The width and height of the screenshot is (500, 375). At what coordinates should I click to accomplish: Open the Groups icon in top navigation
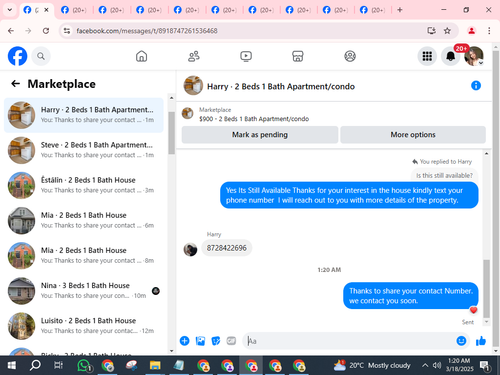[x=350, y=56]
